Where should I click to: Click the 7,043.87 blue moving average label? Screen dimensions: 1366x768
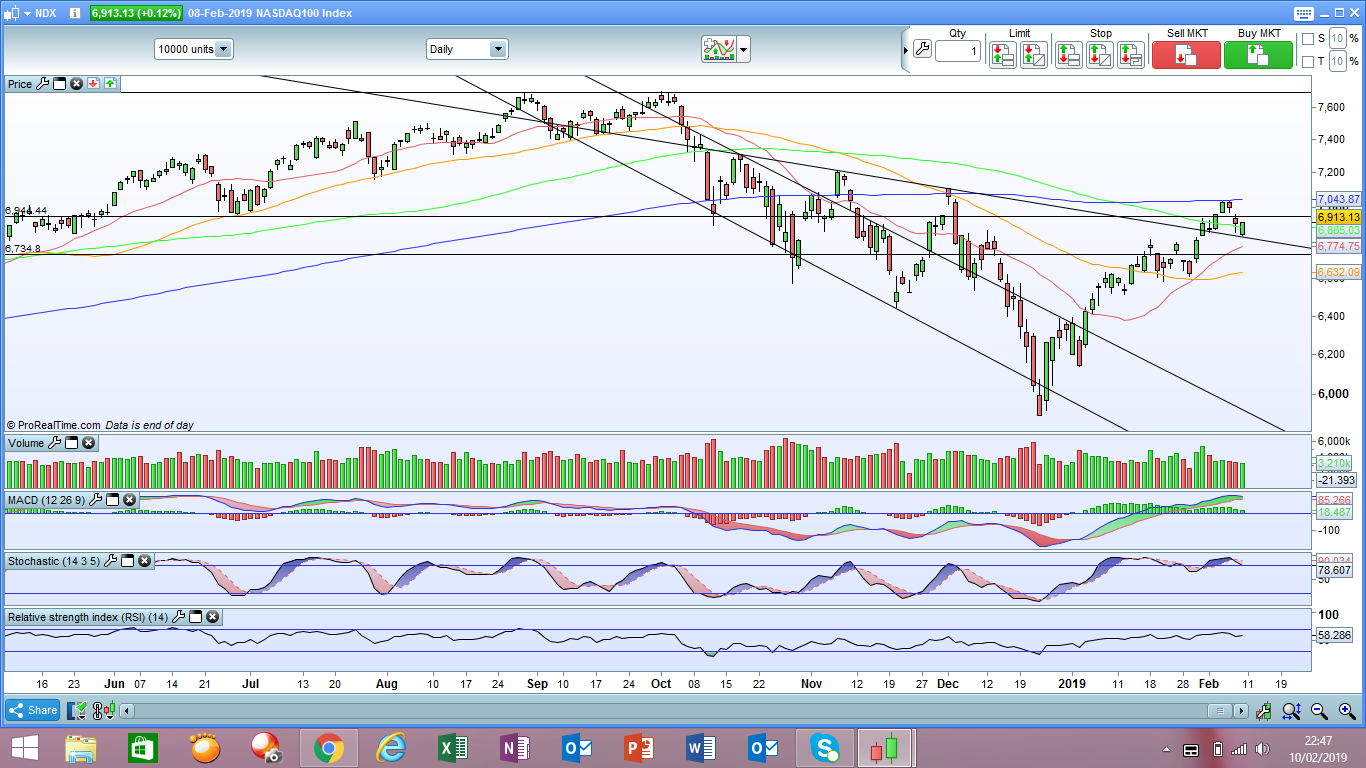pyautogui.click(x=1339, y=199)
